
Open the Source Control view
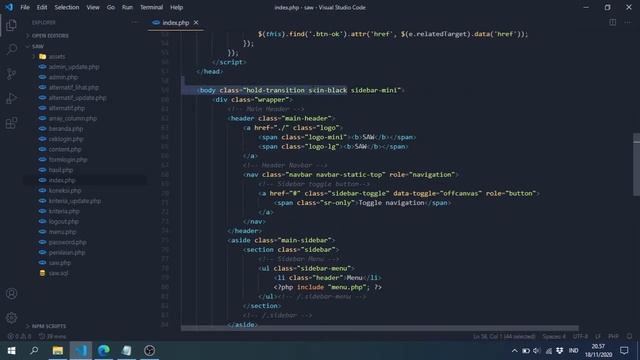[11, 74]
